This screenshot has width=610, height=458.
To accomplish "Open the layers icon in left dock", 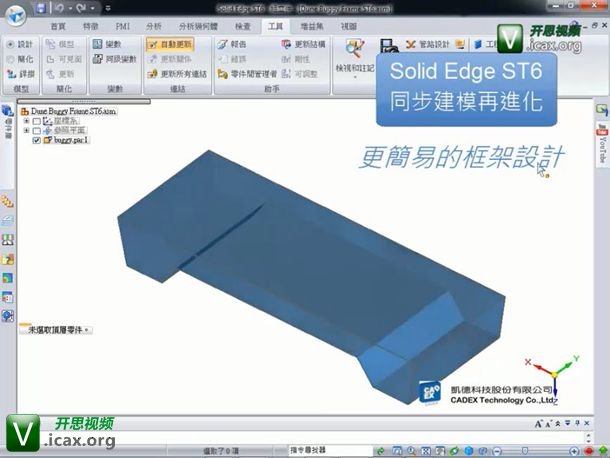I will click(7, 221).
